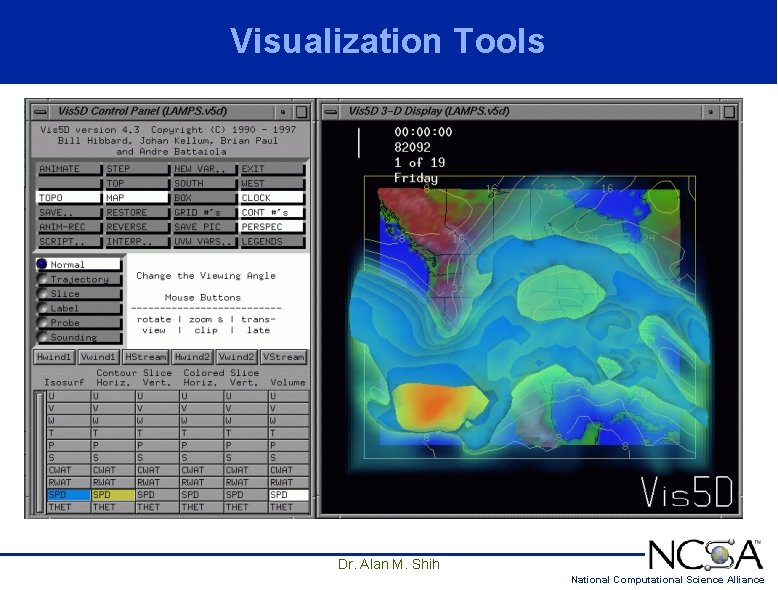The image size is (778, 590).
Task: Switch to TOP view
Action: pyautogui.click(x=136, y=184)
